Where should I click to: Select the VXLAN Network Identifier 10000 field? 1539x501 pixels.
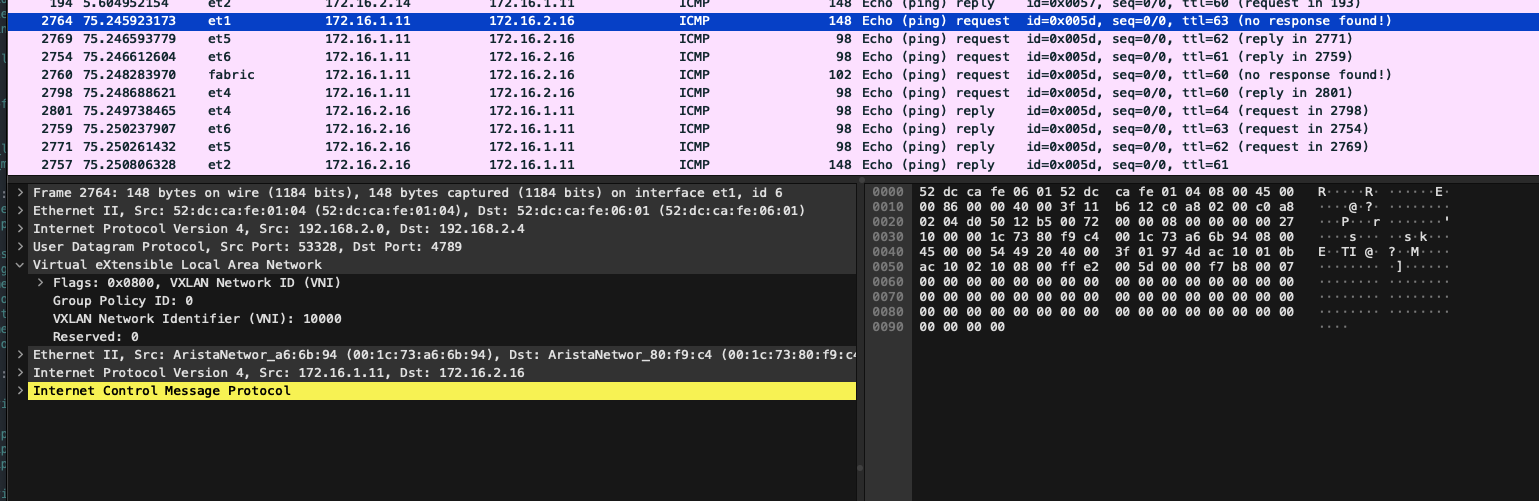coord(196,318)
